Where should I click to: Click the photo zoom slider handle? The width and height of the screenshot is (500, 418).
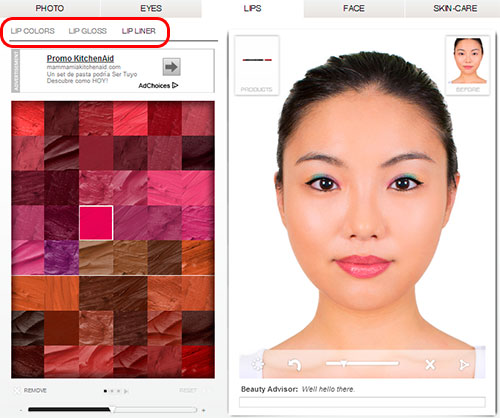[344, 364]
